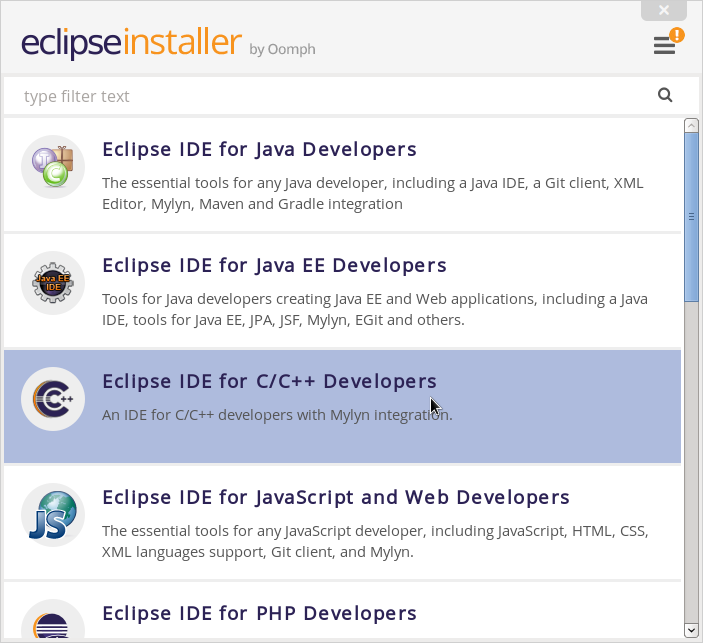Select the Java Developers package icon
Image resolution: width=703 pixels, height=643 pixels.
pyautogui.click(x=53, y=167)
